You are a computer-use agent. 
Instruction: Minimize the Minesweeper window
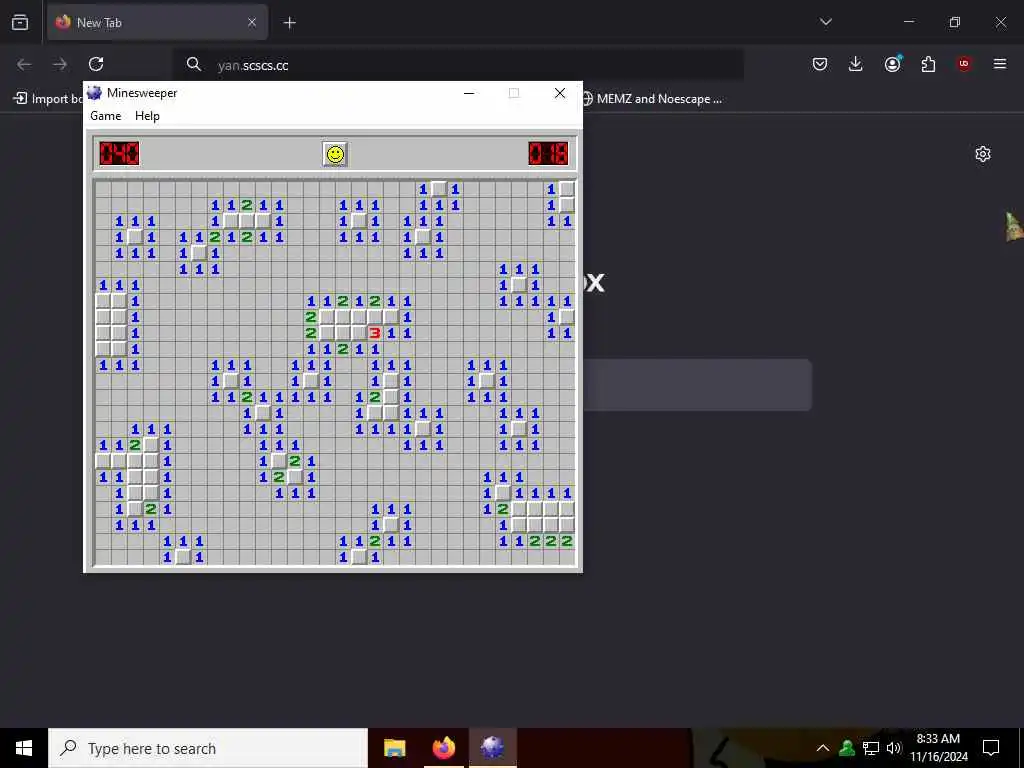click(x=469, y=93)
